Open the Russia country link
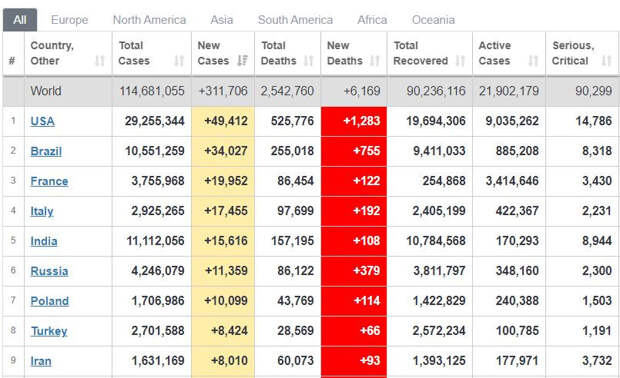 coord(49,271)
